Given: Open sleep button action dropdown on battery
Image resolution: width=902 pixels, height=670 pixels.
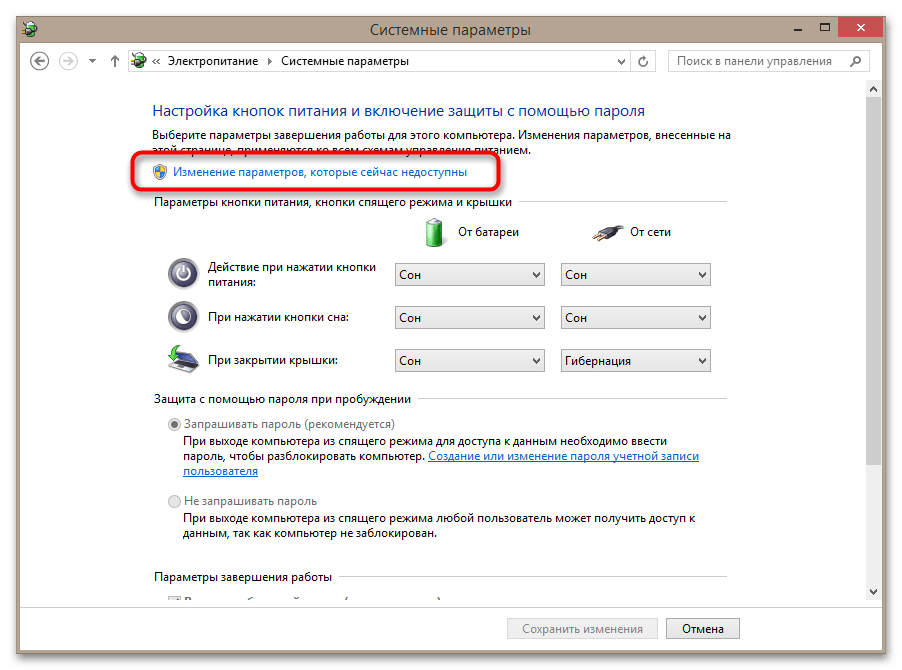Looking at the screenshot, I should pyautogui.click(x=469, y=317).
